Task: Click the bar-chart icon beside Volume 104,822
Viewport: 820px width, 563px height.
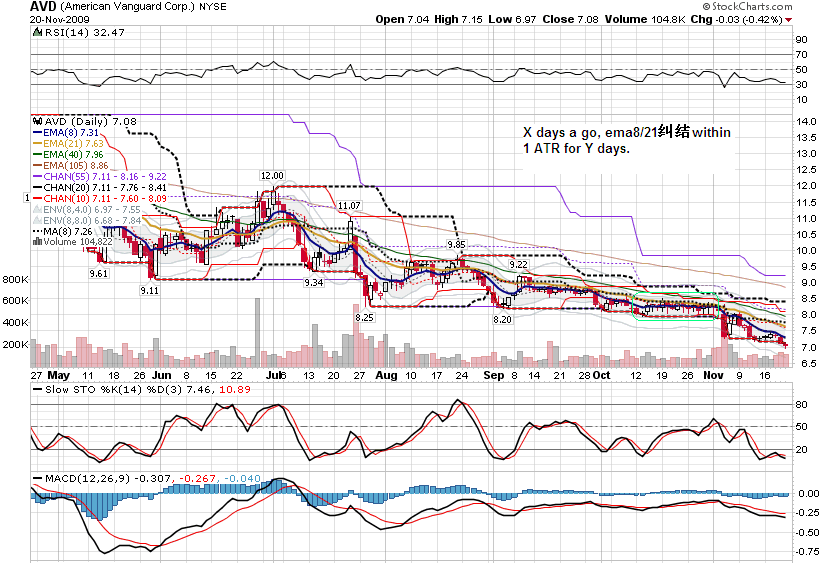Action: point(37,242)
